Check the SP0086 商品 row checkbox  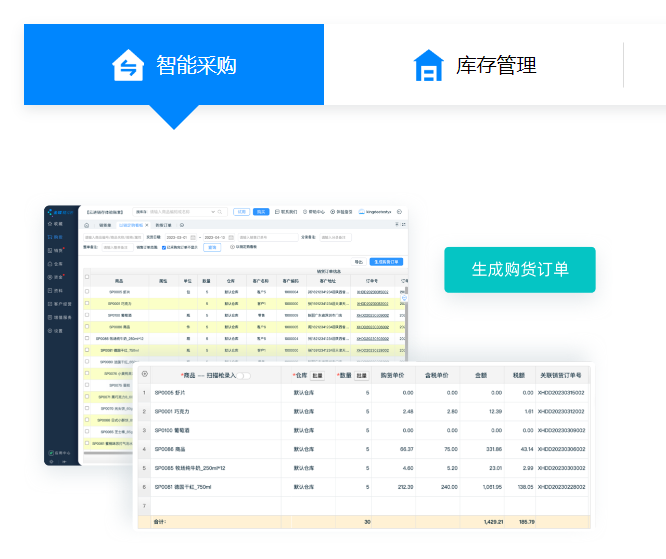[87, 327]
